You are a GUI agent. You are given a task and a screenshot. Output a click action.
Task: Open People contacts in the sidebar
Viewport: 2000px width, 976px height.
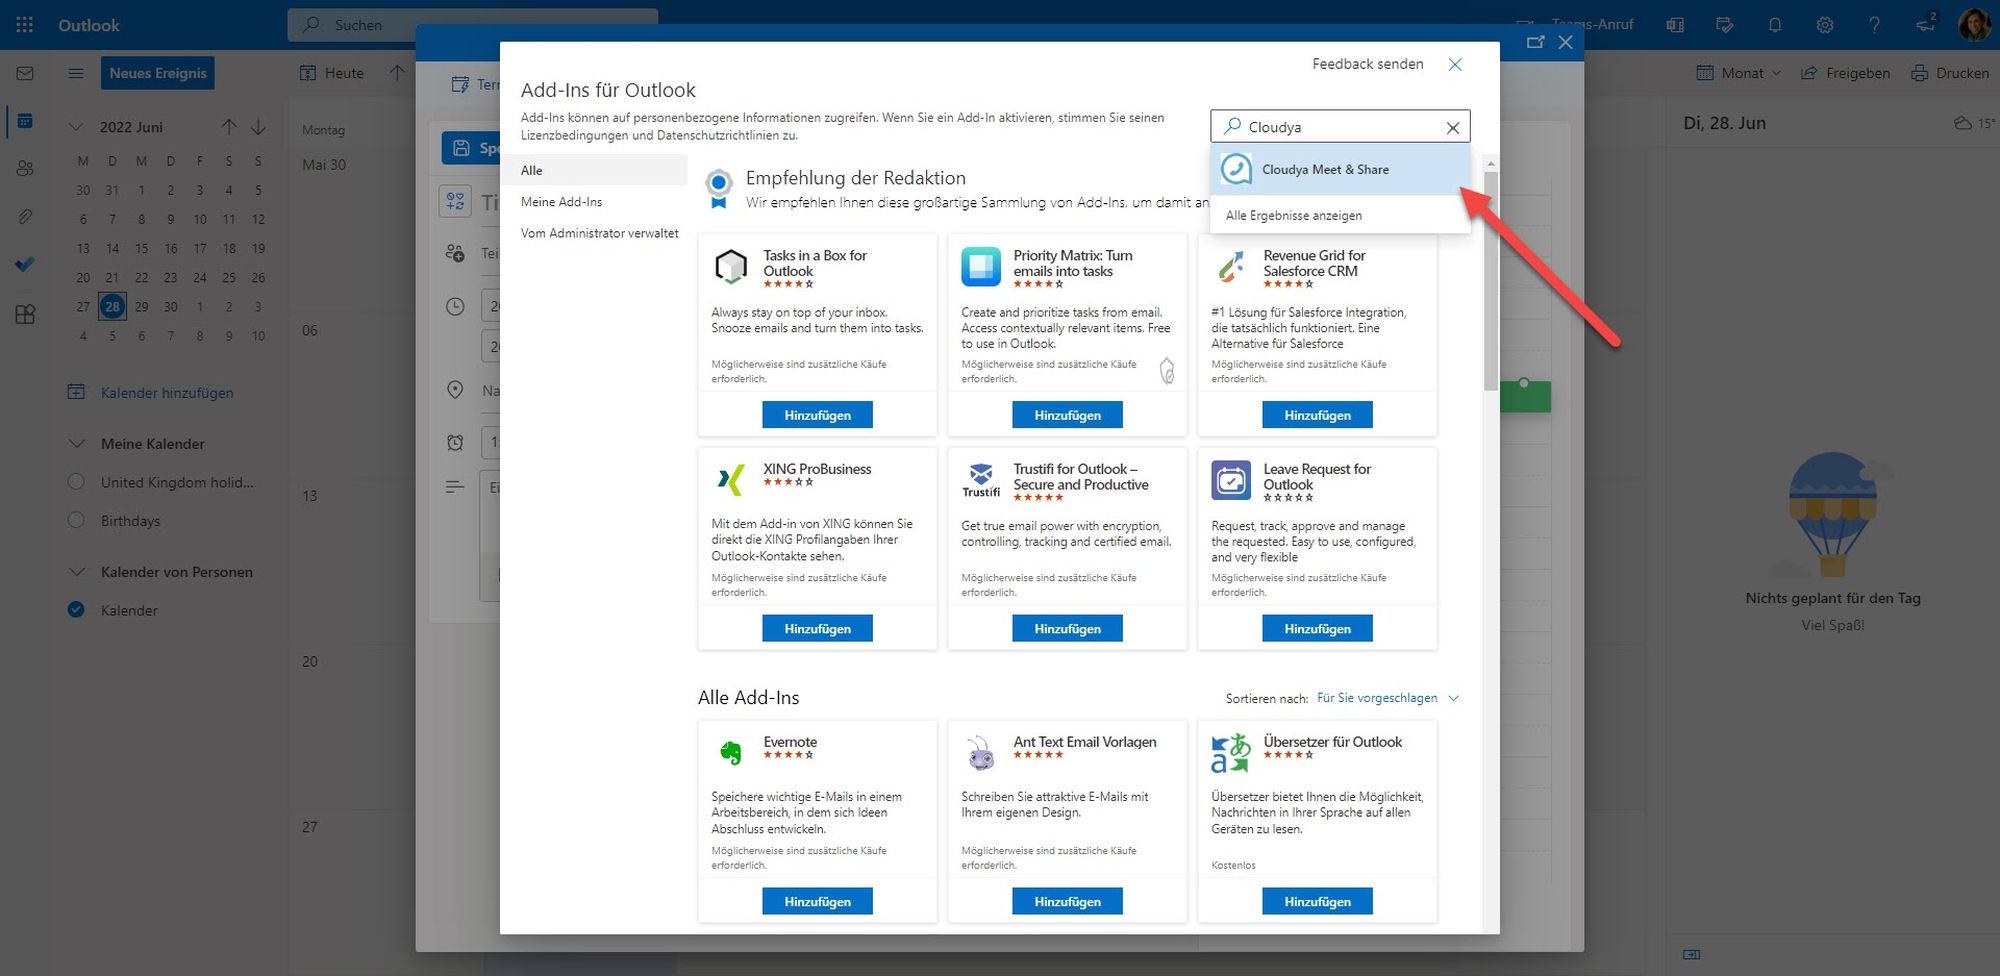tap(25, 168)
